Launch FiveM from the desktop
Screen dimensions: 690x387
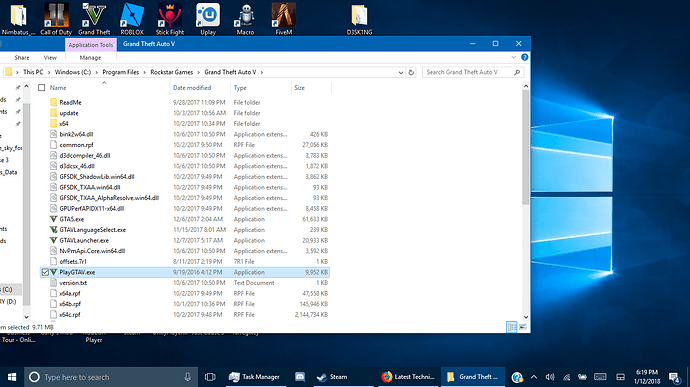(x=284, y=19)
